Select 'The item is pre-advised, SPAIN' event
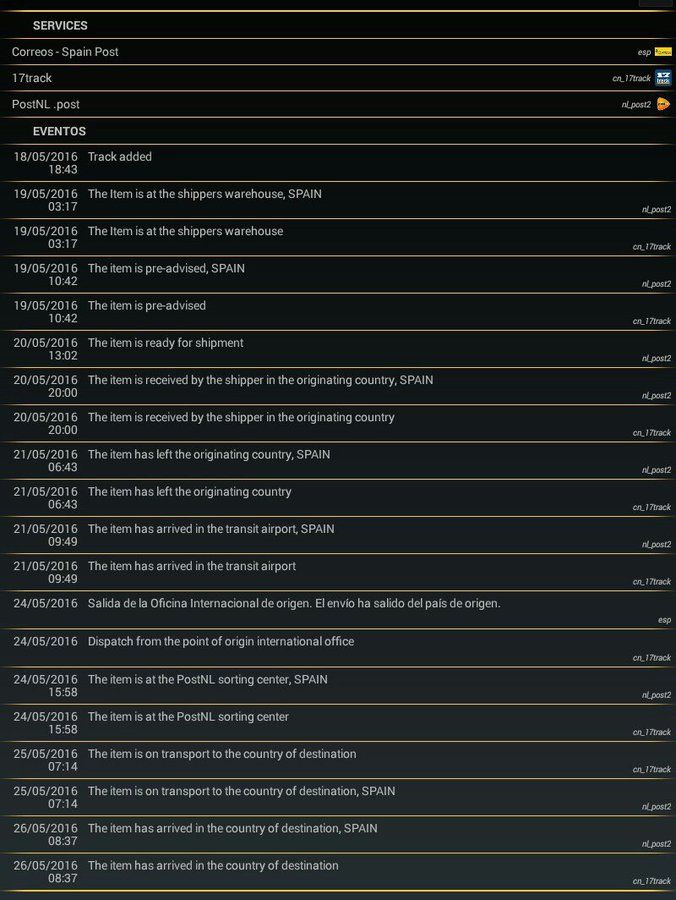 pyautogui.click(x=338, y=275)
